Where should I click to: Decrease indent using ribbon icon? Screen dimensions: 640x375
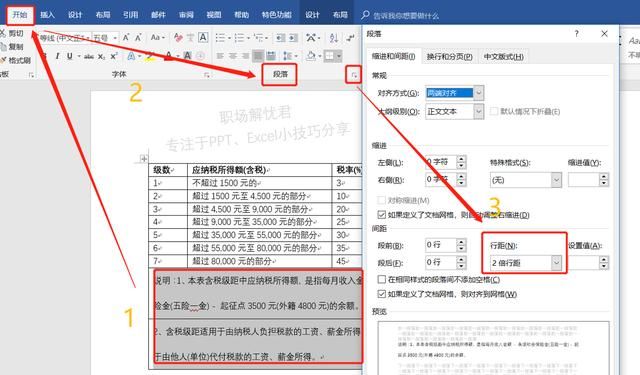click(280, 38)
